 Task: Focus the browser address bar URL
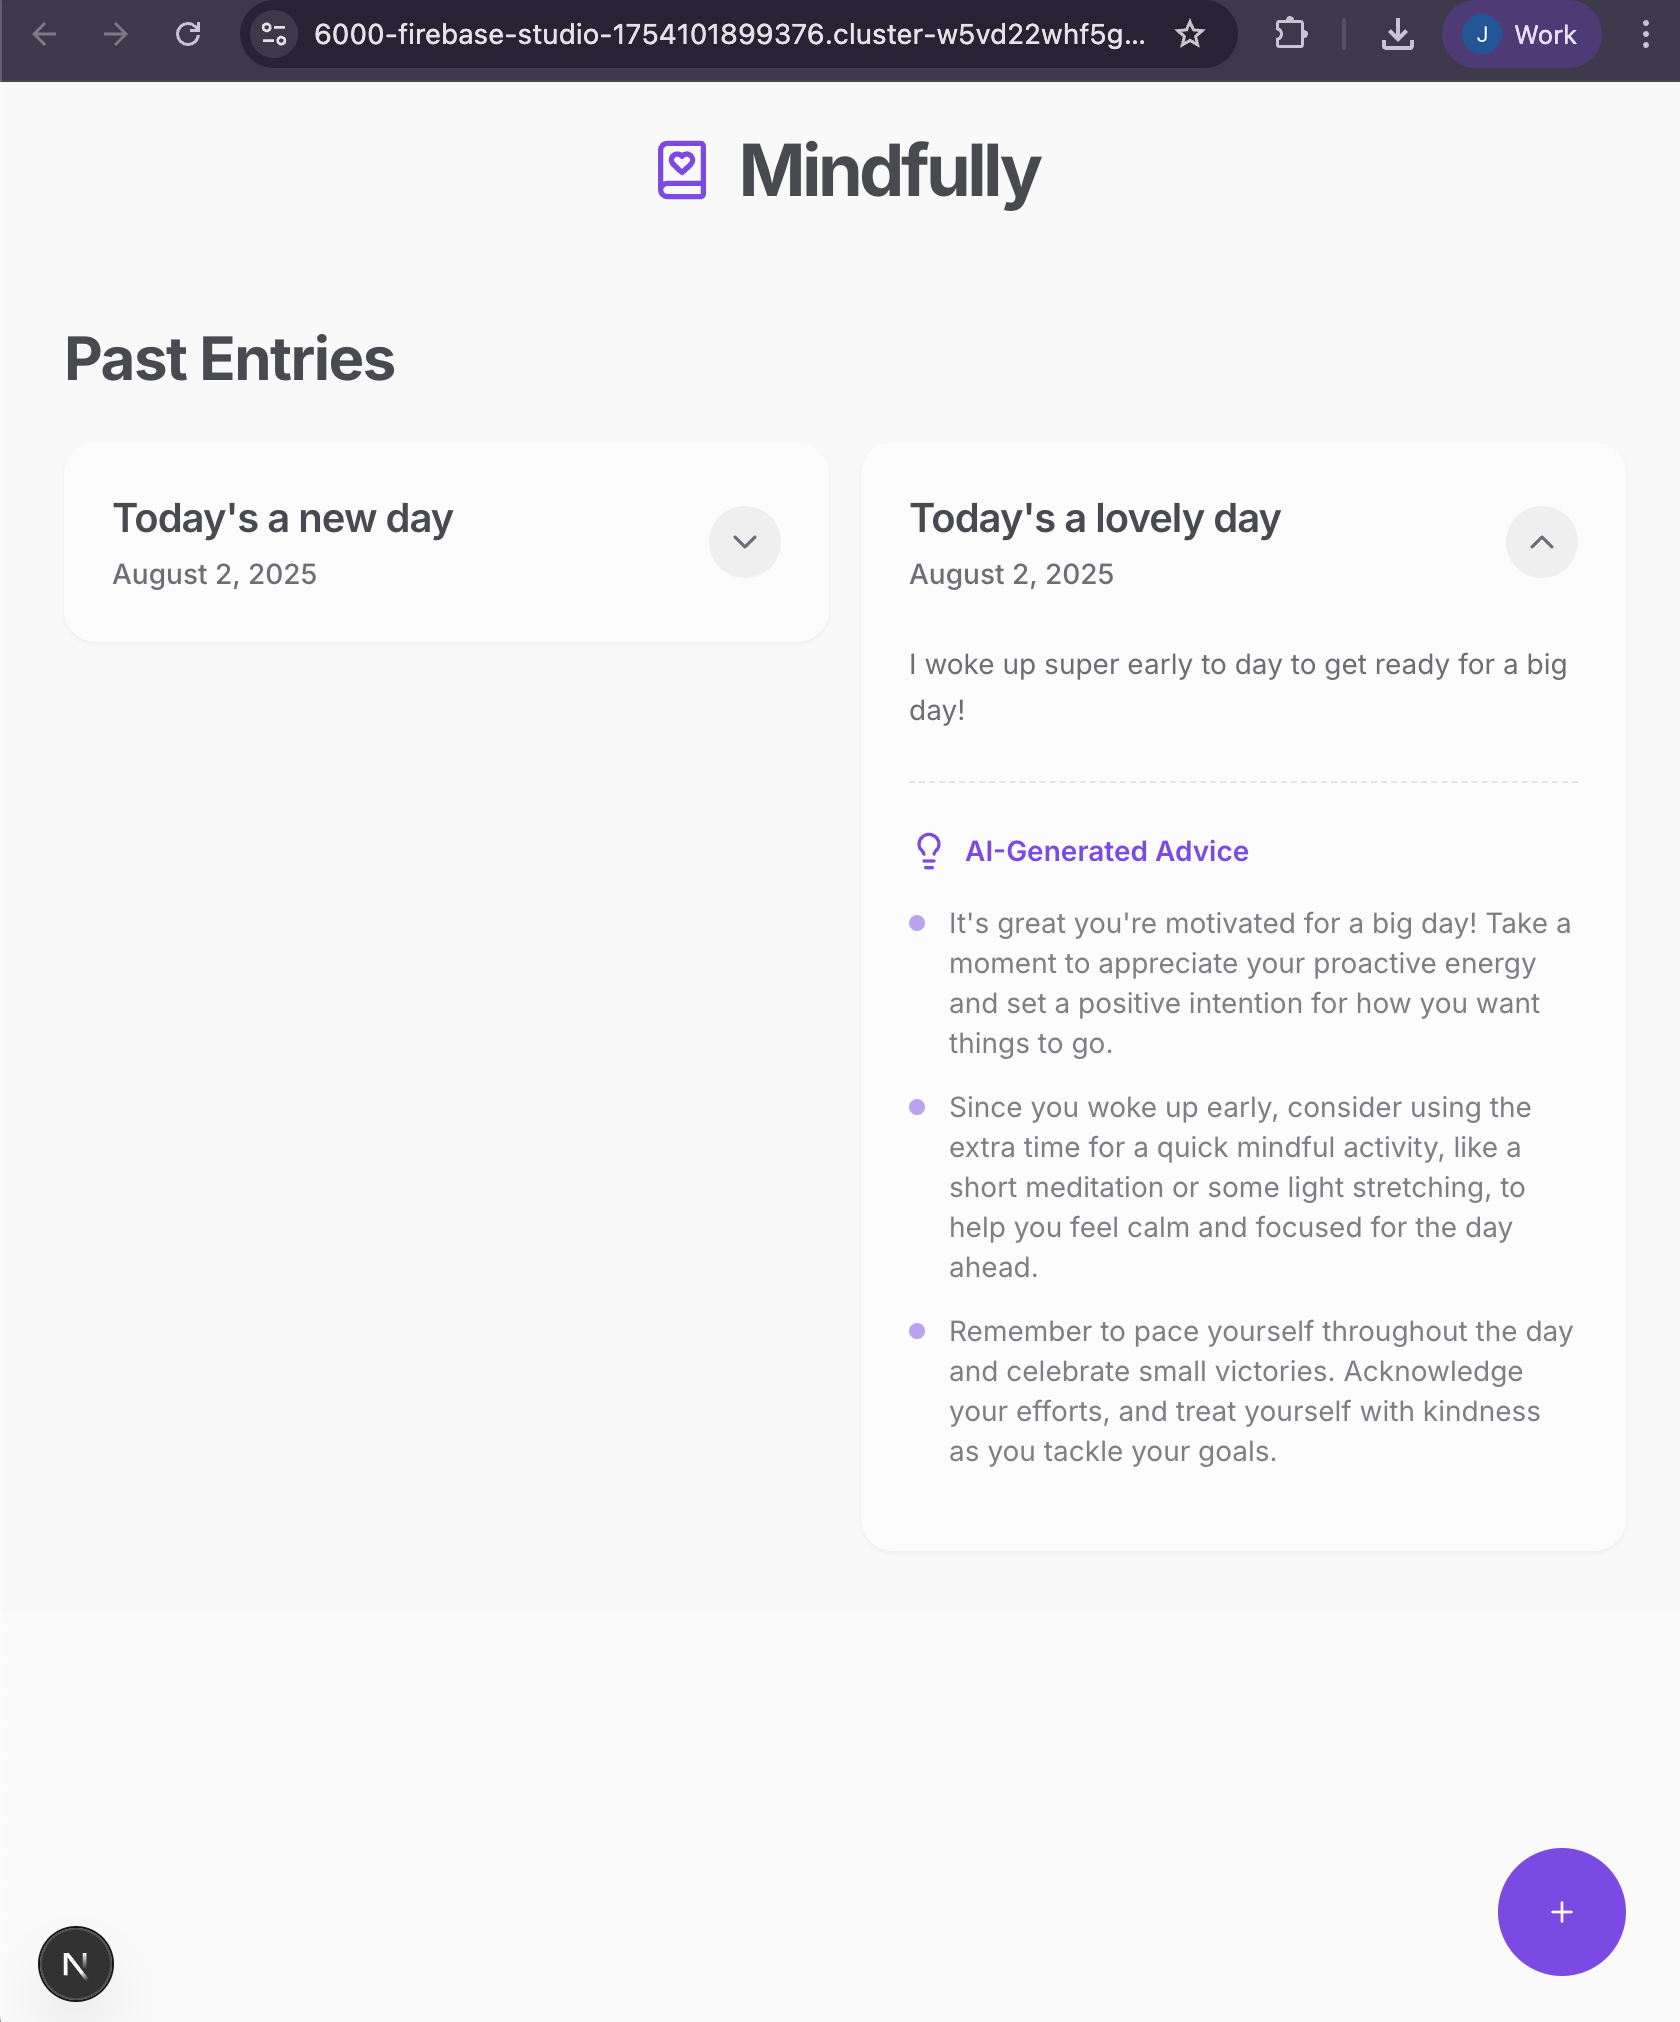click(729, 35)
